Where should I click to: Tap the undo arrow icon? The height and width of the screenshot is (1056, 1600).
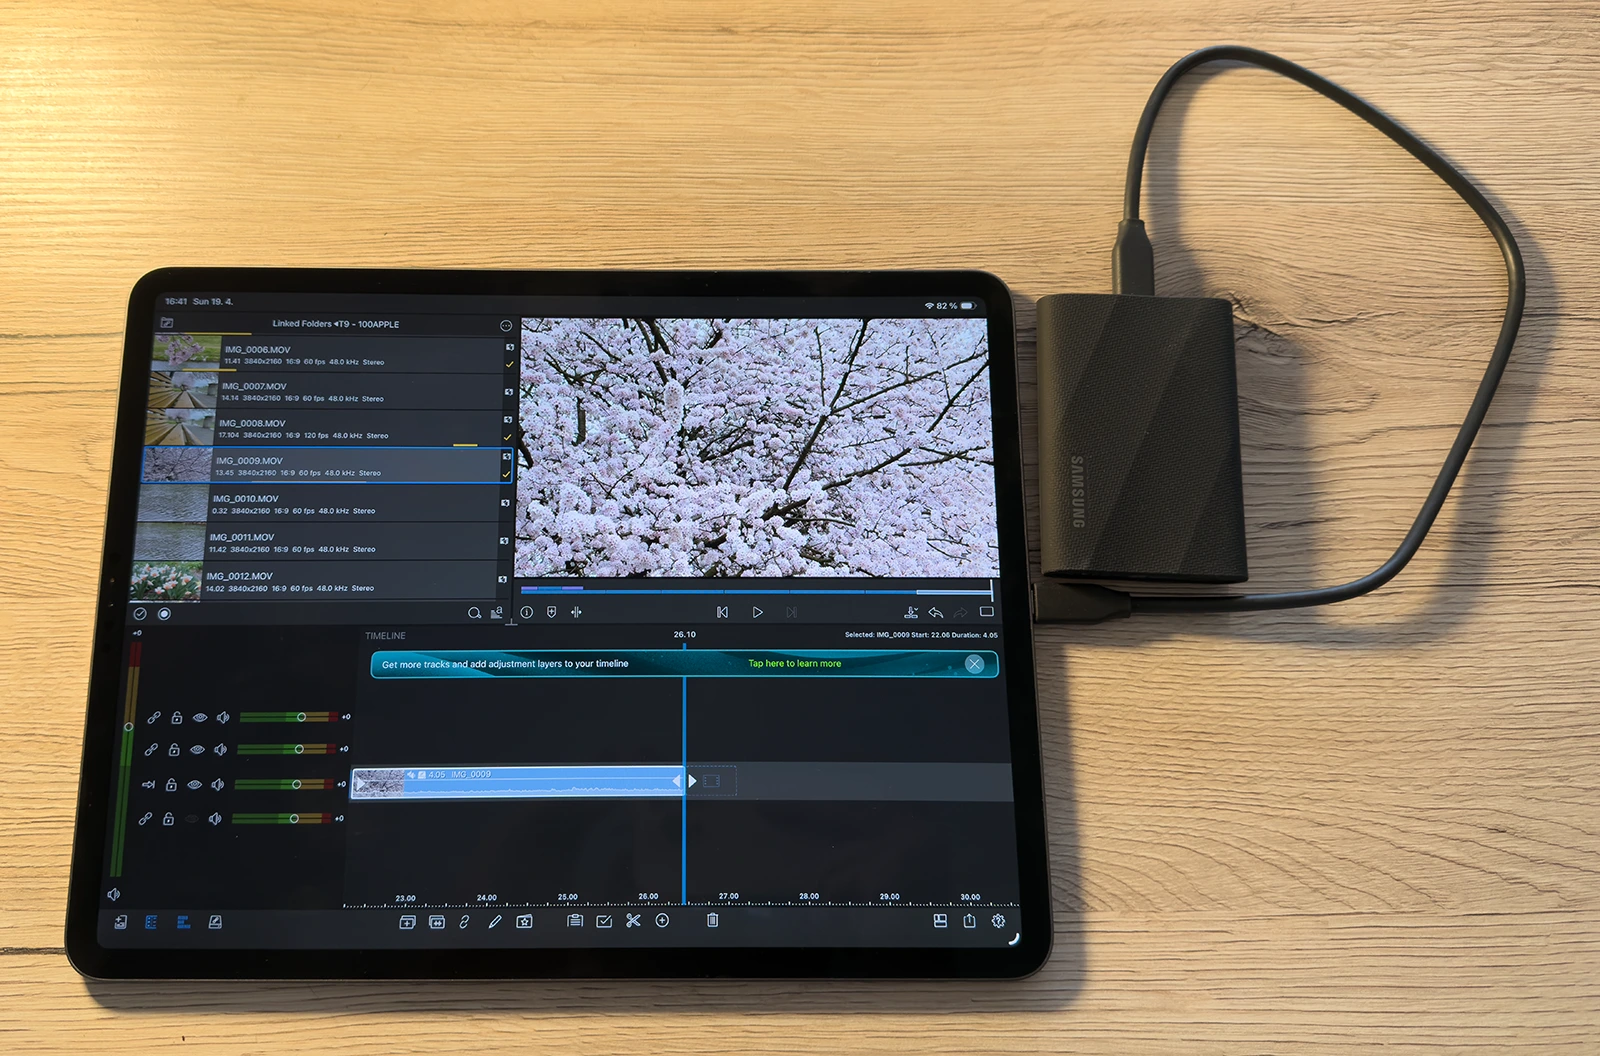[937, 612]
